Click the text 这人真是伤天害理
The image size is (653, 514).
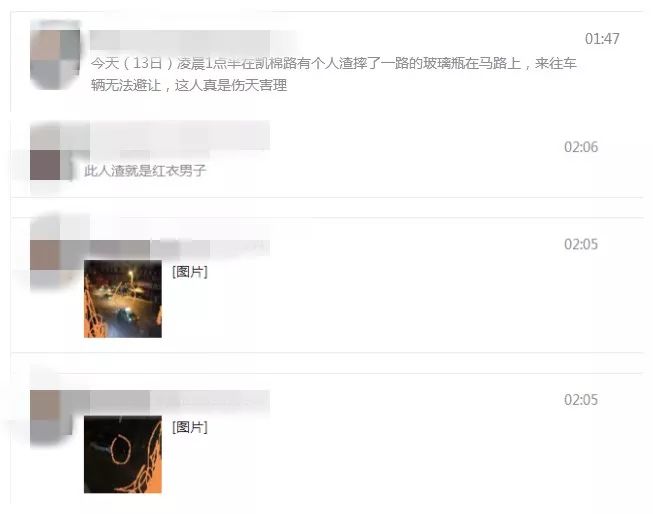coord(231,85)
